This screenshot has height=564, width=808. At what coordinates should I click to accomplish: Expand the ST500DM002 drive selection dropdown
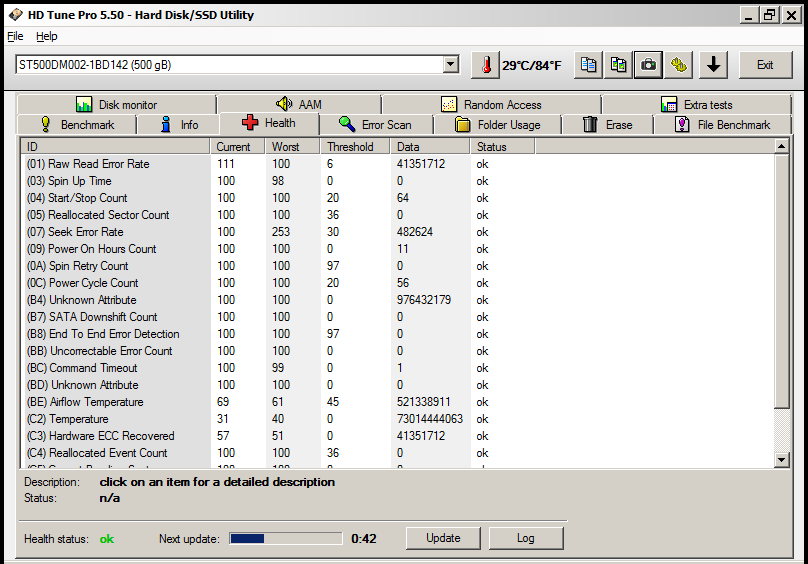450,64
